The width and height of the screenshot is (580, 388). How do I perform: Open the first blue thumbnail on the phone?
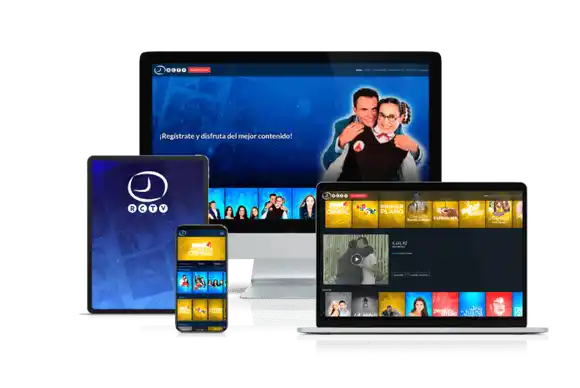(185, 282)
